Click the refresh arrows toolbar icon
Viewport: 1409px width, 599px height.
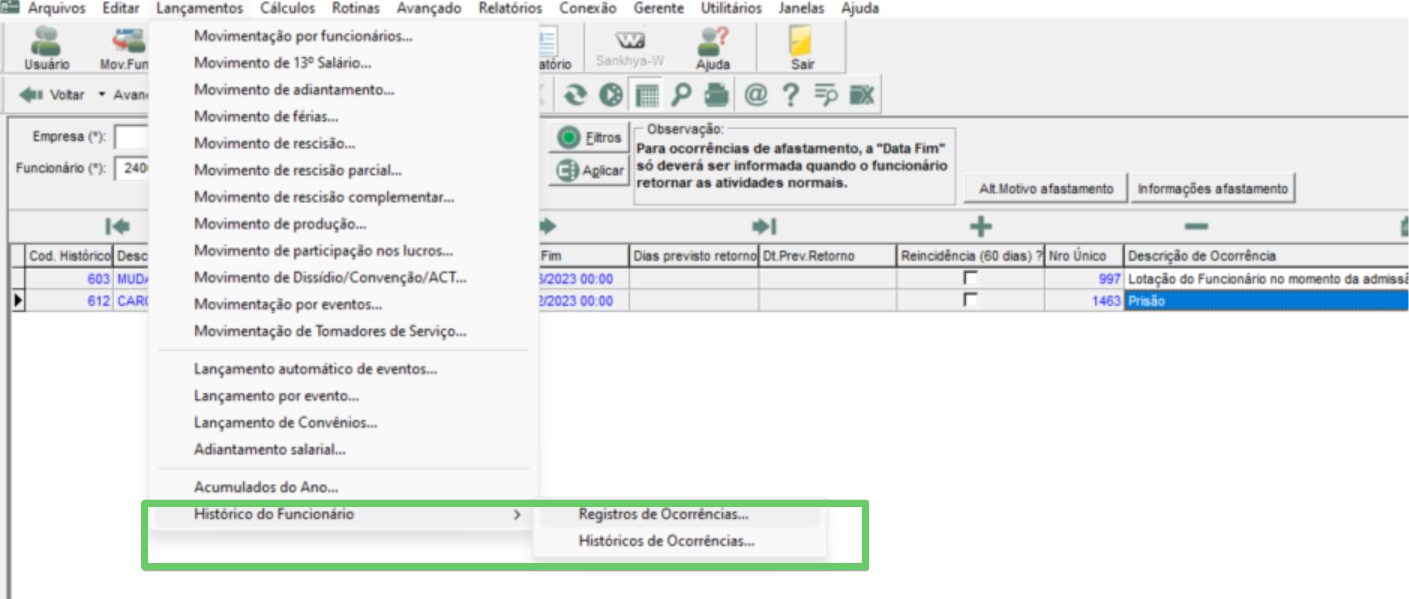tap(574, 95)
